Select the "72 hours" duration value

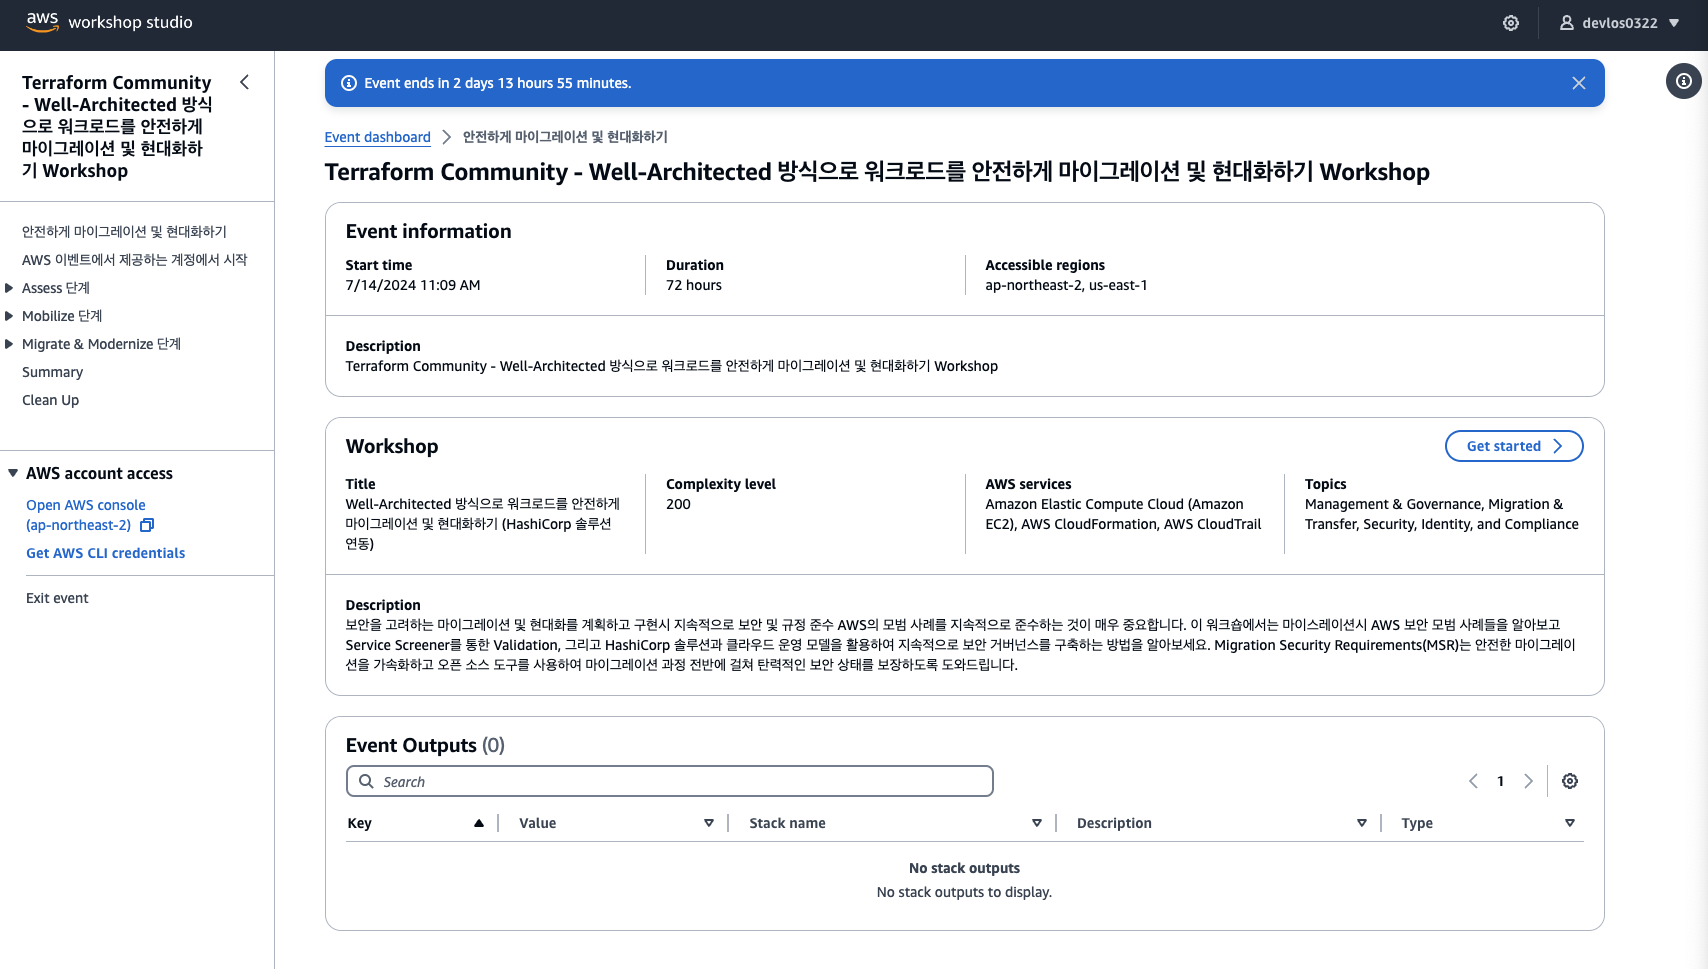[694, 285]
